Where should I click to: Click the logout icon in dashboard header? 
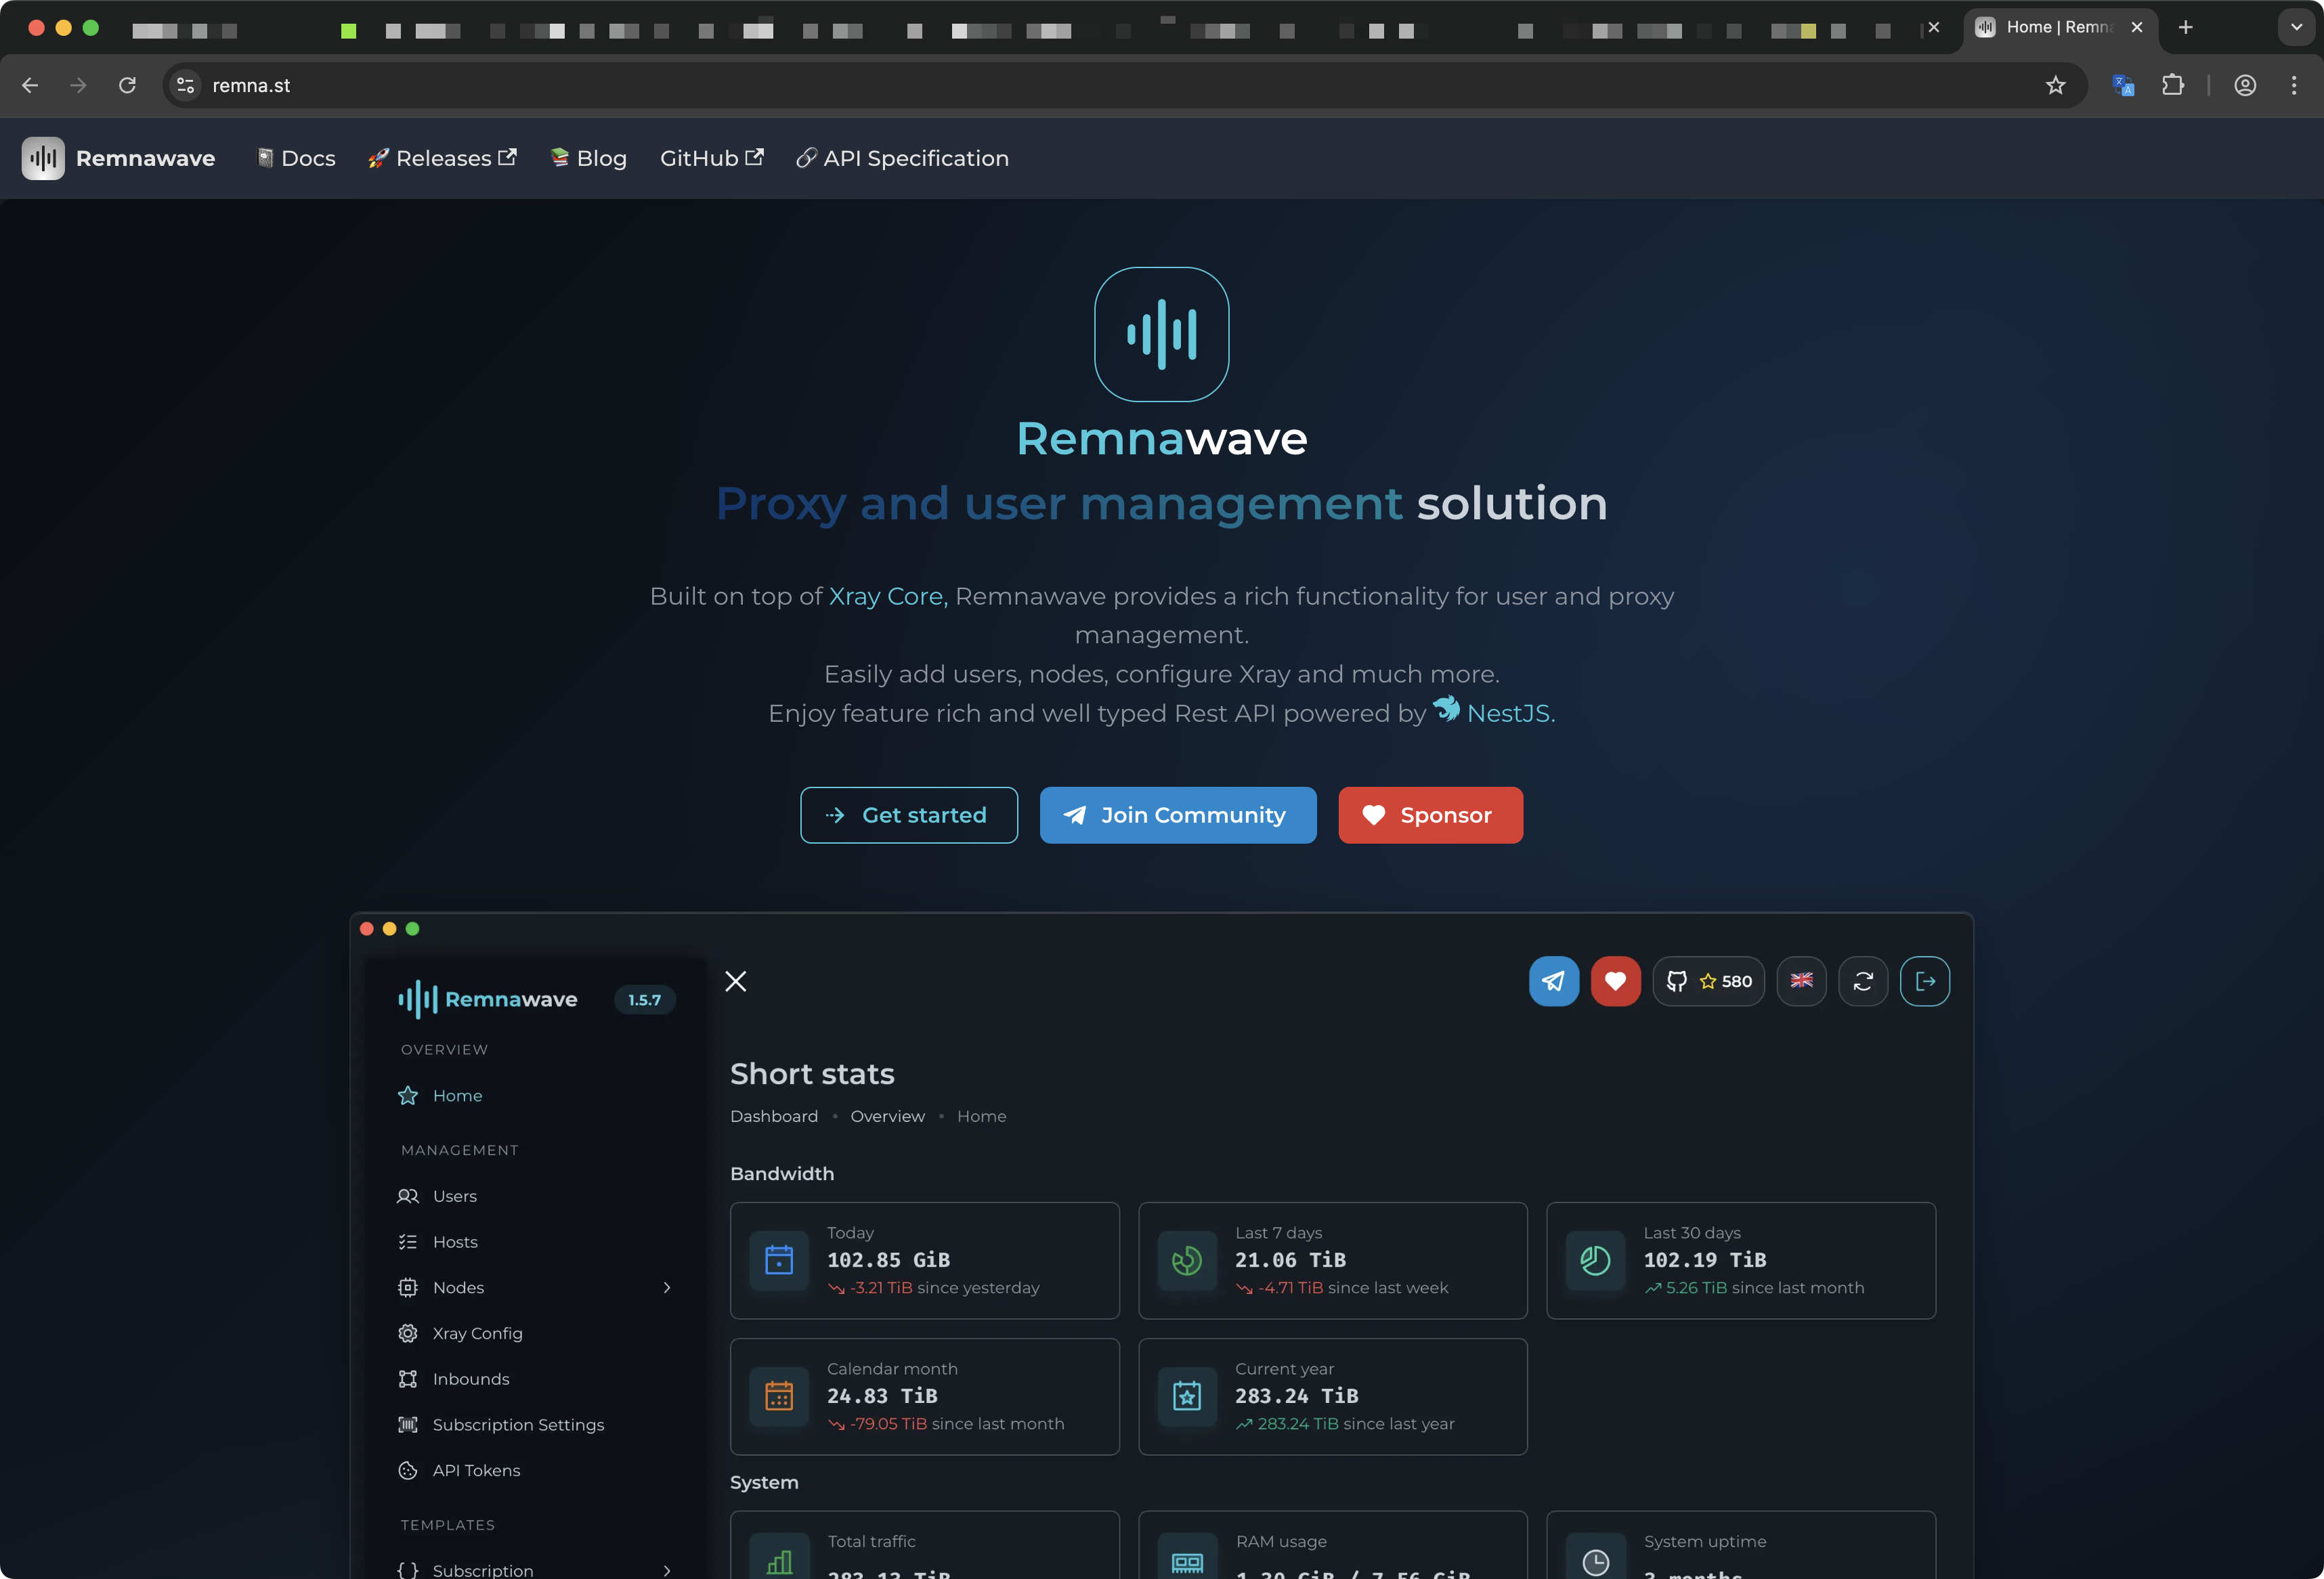(1925, 981)
